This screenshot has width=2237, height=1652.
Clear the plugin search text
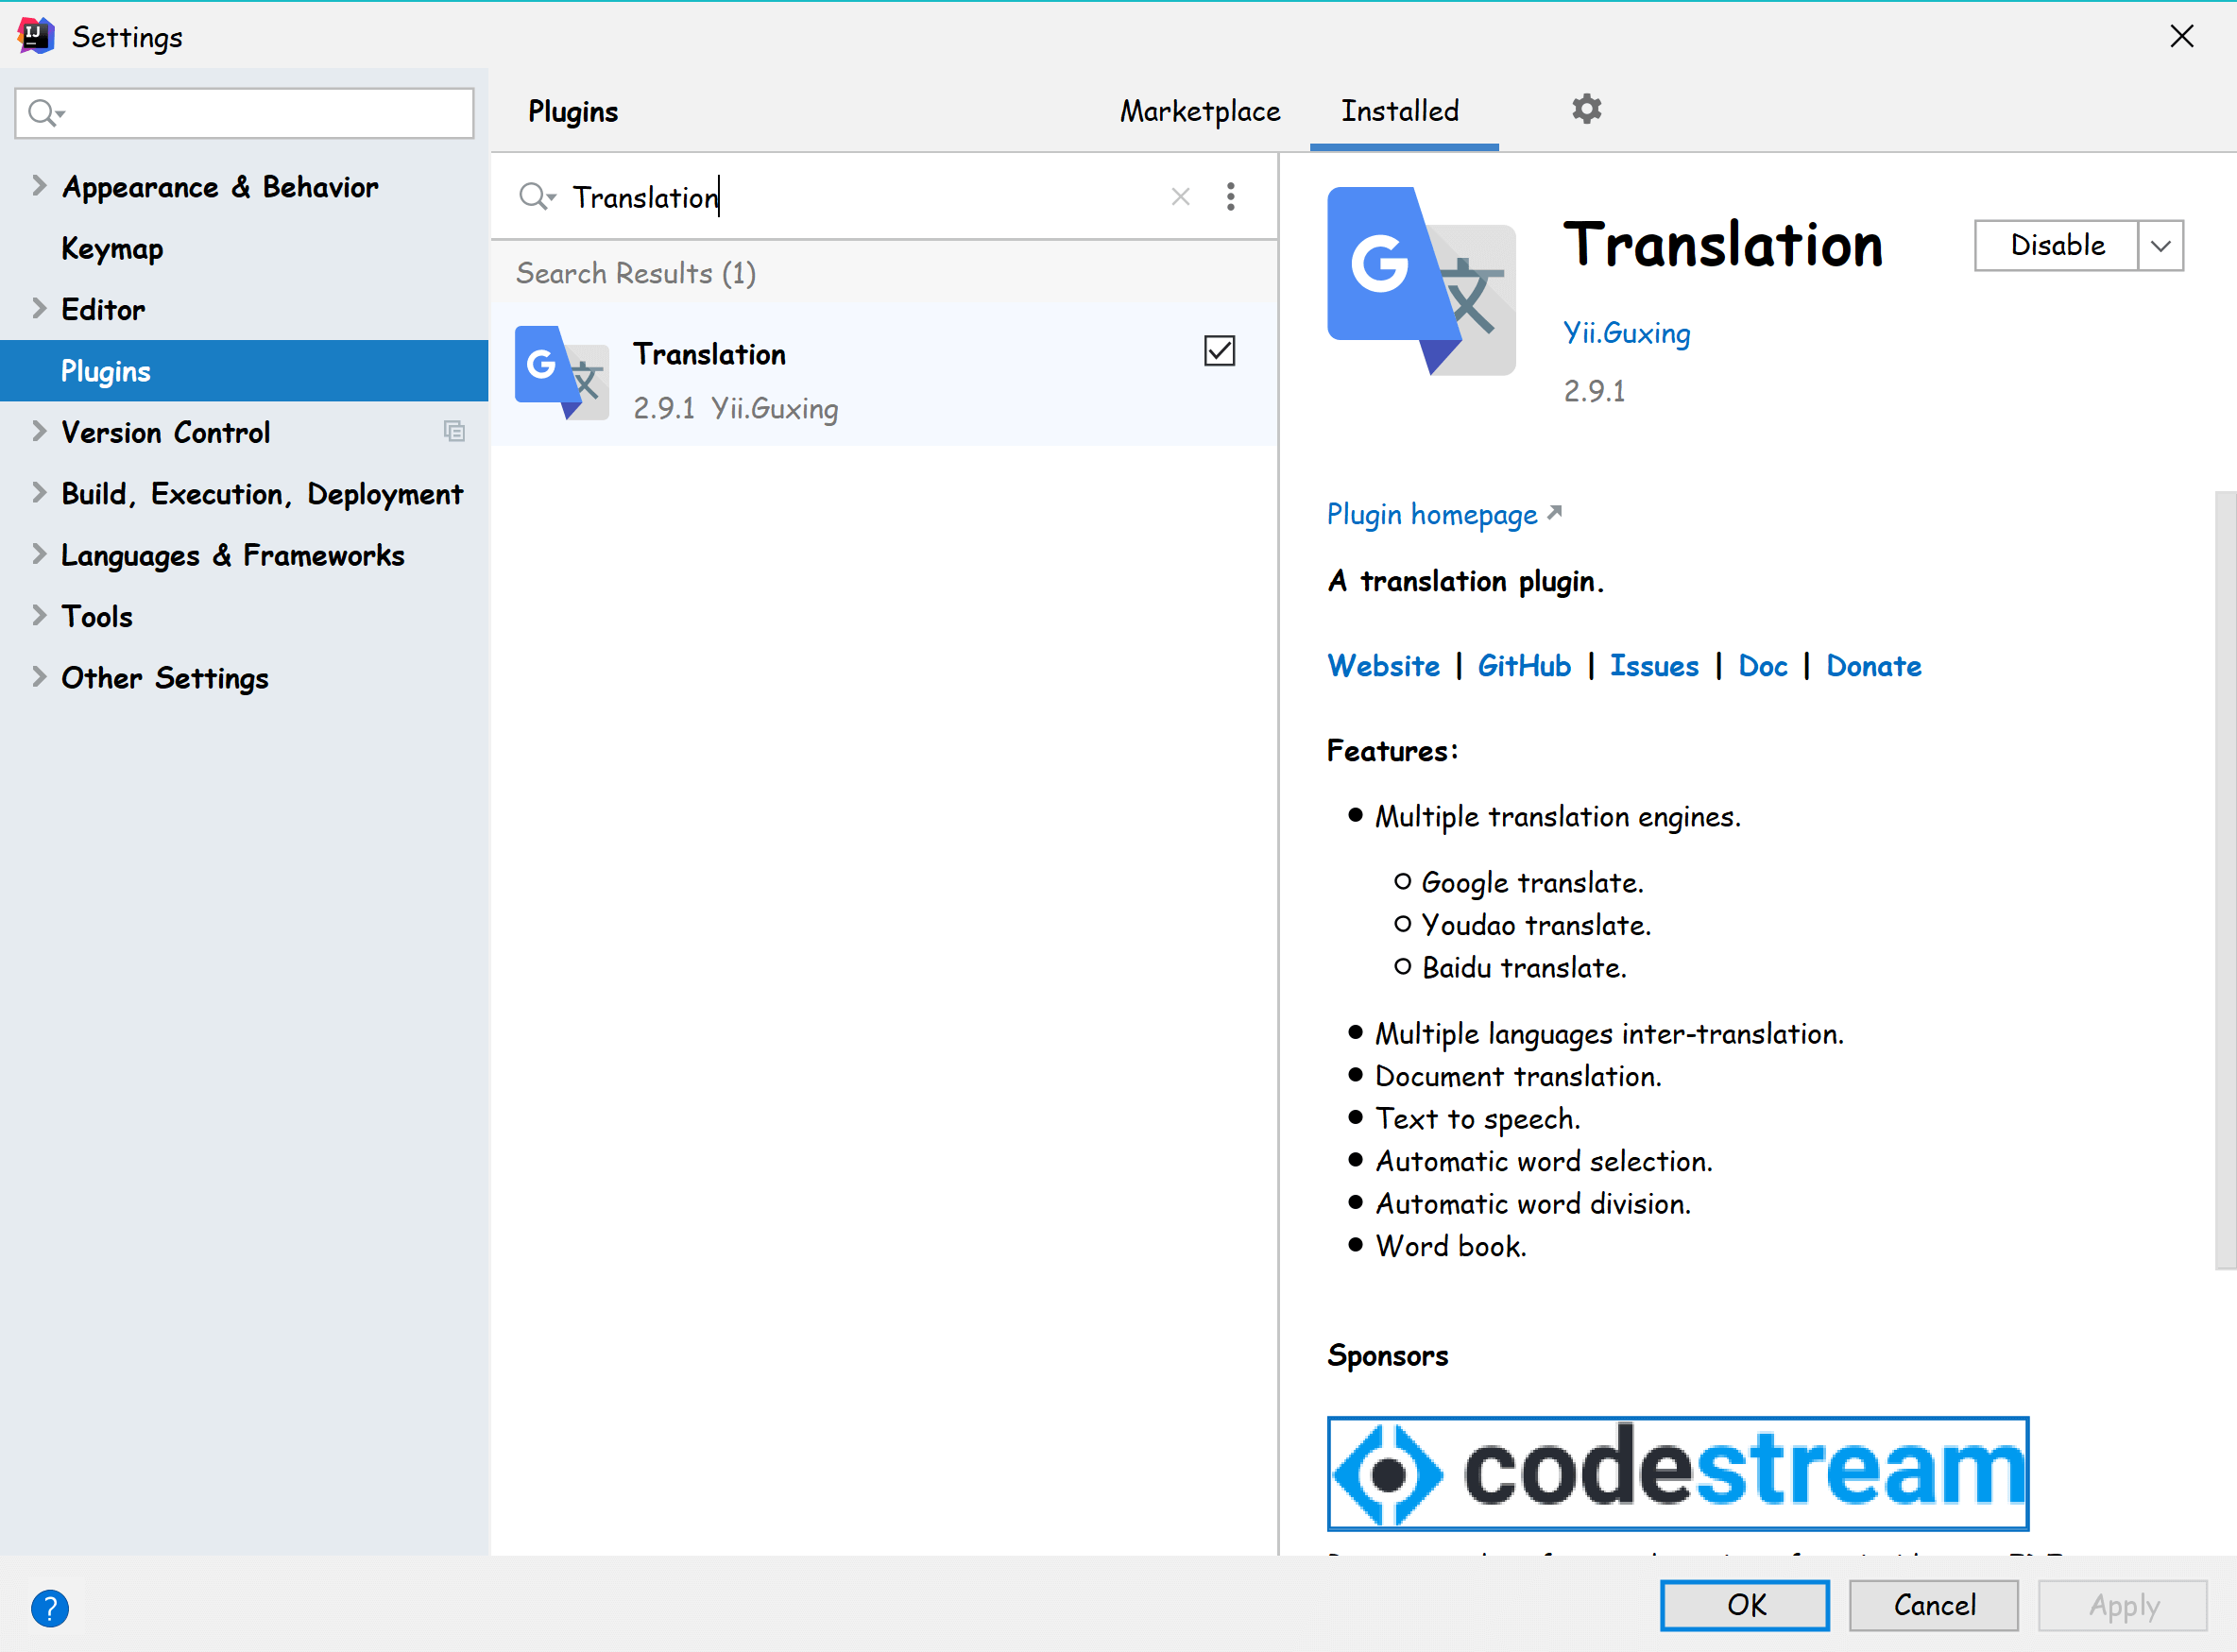(1180, 197)
